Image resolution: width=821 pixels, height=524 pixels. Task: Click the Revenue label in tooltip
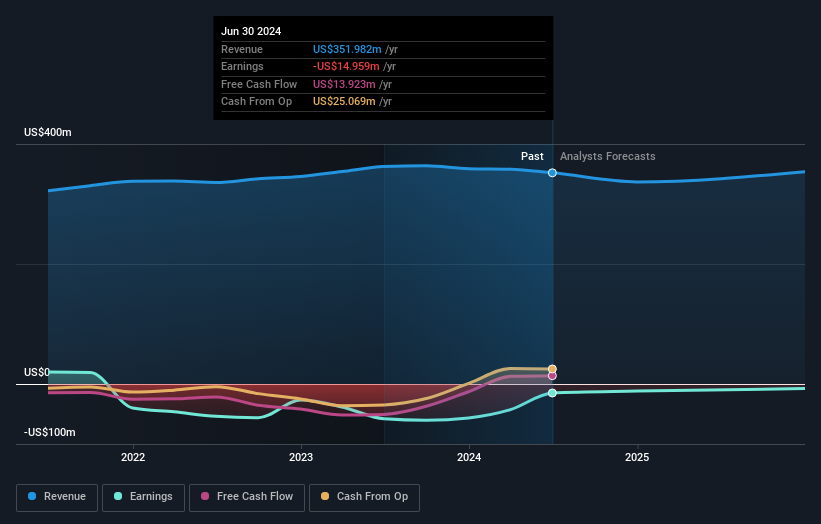[x=242, y=49]
